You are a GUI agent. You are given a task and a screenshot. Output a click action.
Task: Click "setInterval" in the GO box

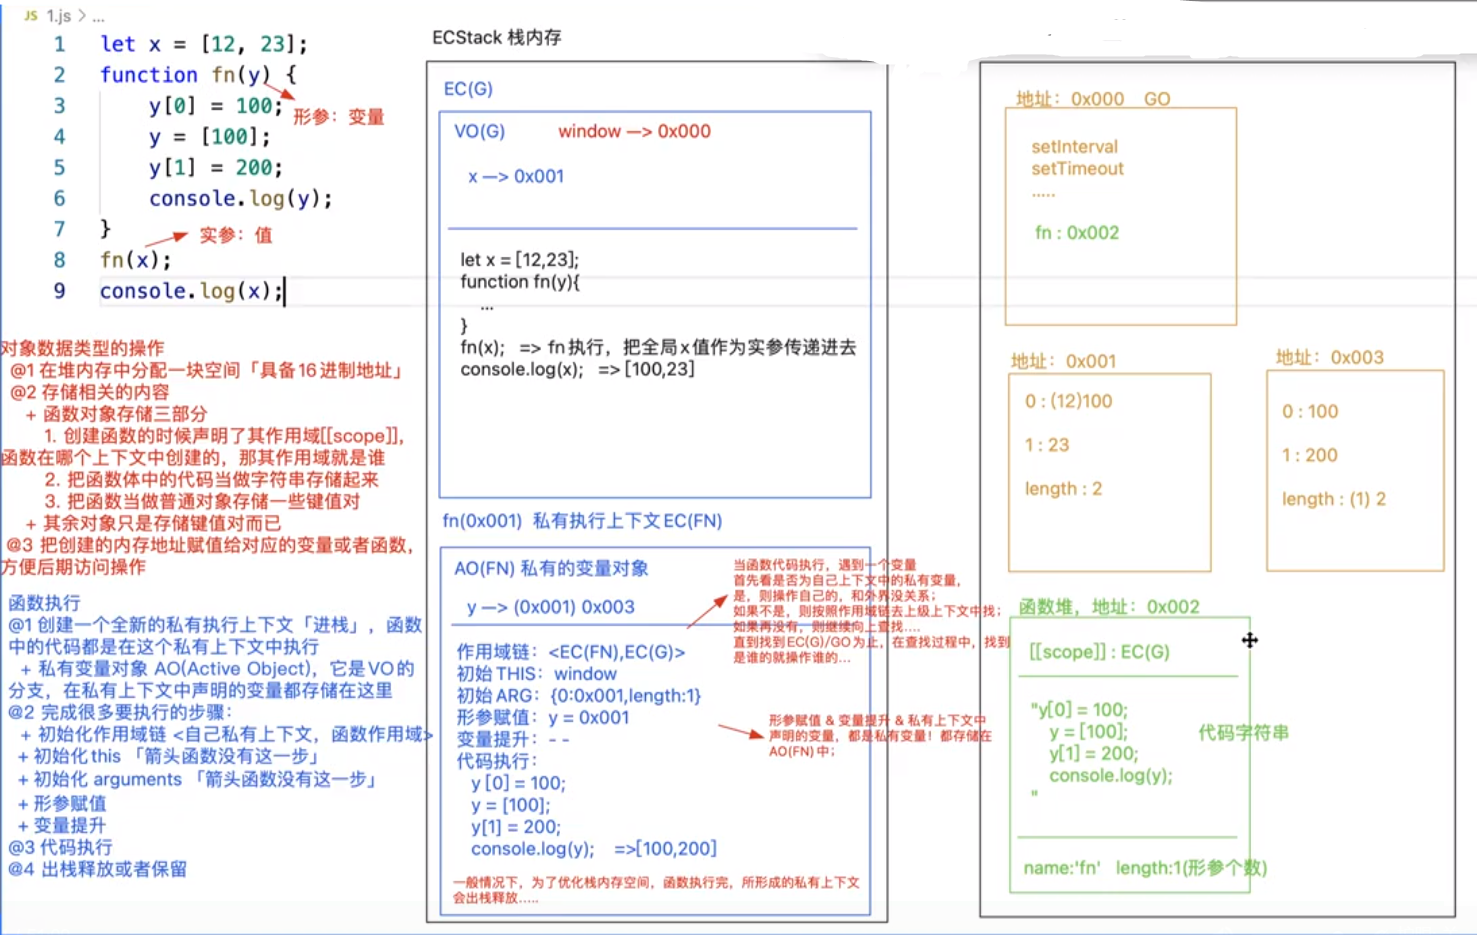click(1075, 147)
